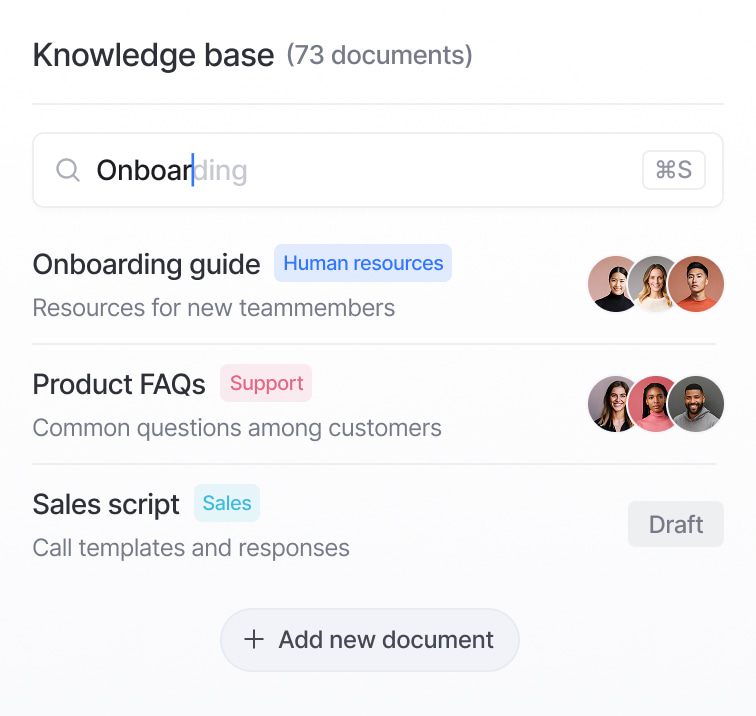Open the Sales script document
756x716 pixels.
pos(106,504)
